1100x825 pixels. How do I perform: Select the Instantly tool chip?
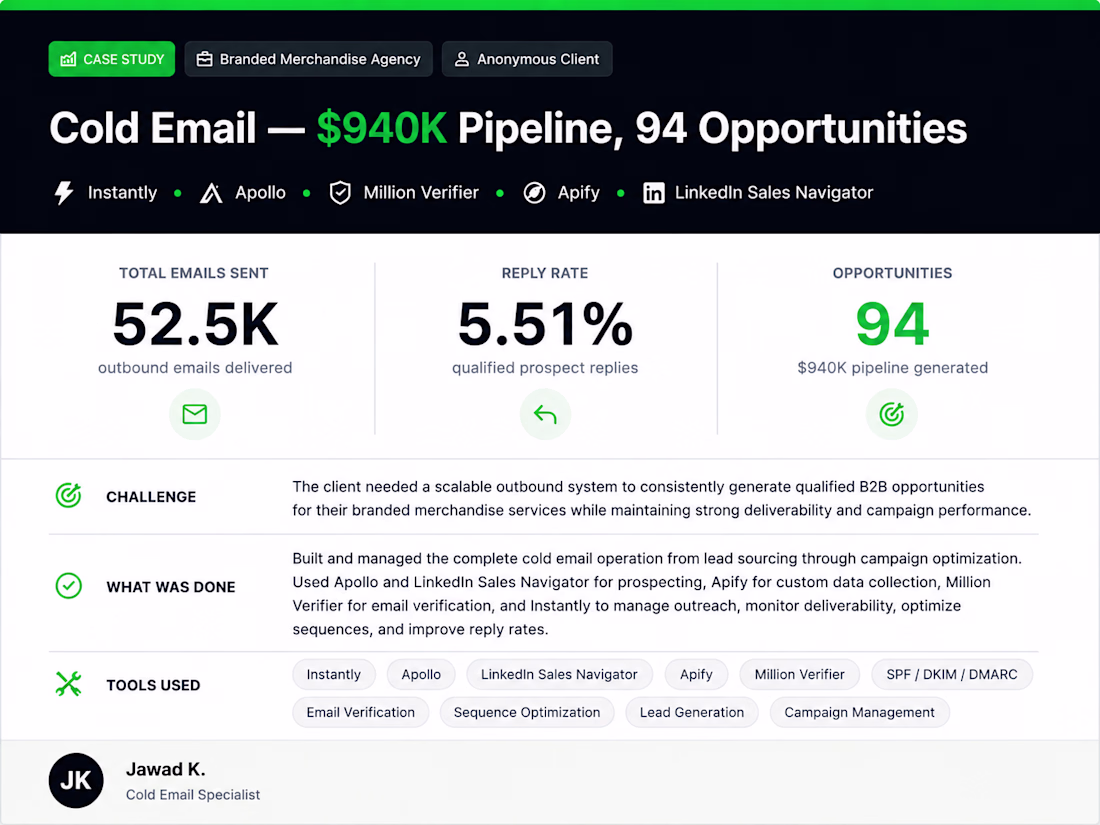tap(334, 674)
